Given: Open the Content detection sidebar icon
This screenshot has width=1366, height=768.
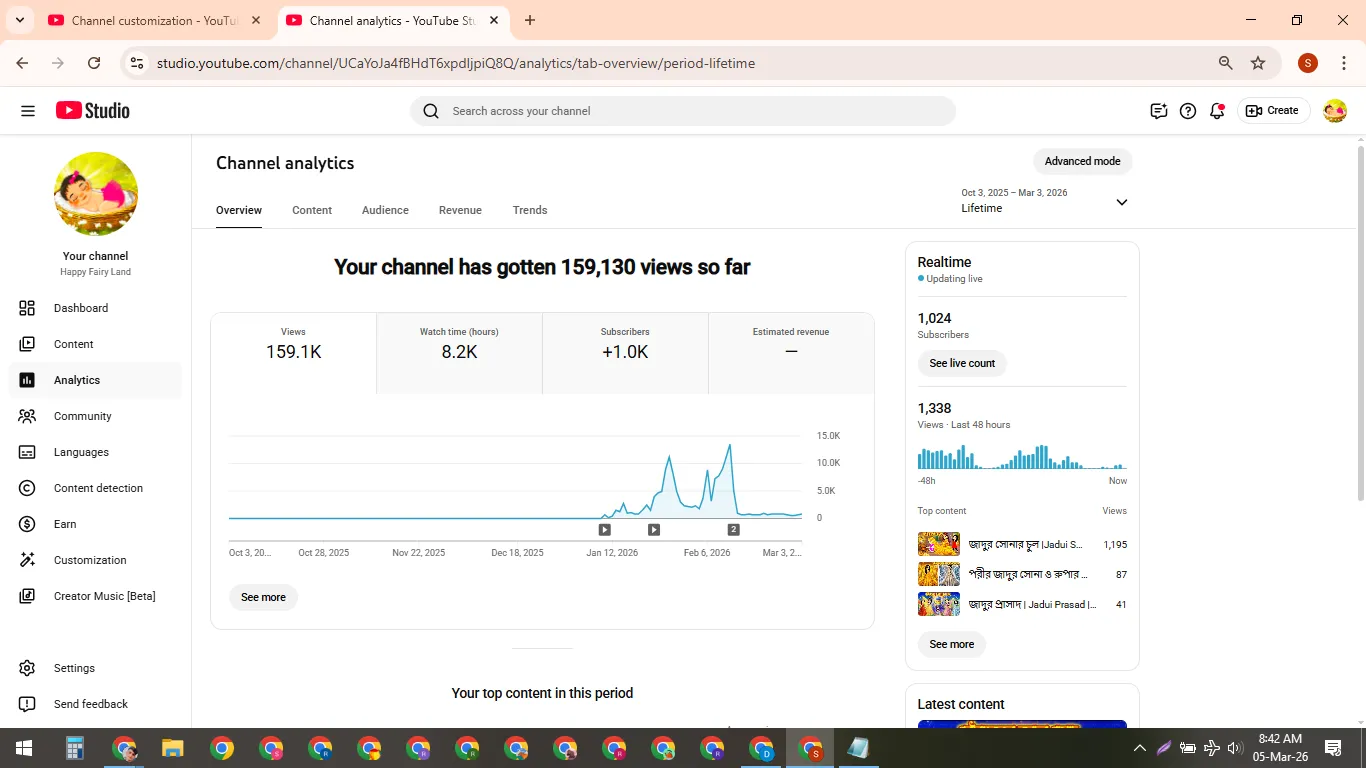Looking at the screenshot, I should (27, 488).
